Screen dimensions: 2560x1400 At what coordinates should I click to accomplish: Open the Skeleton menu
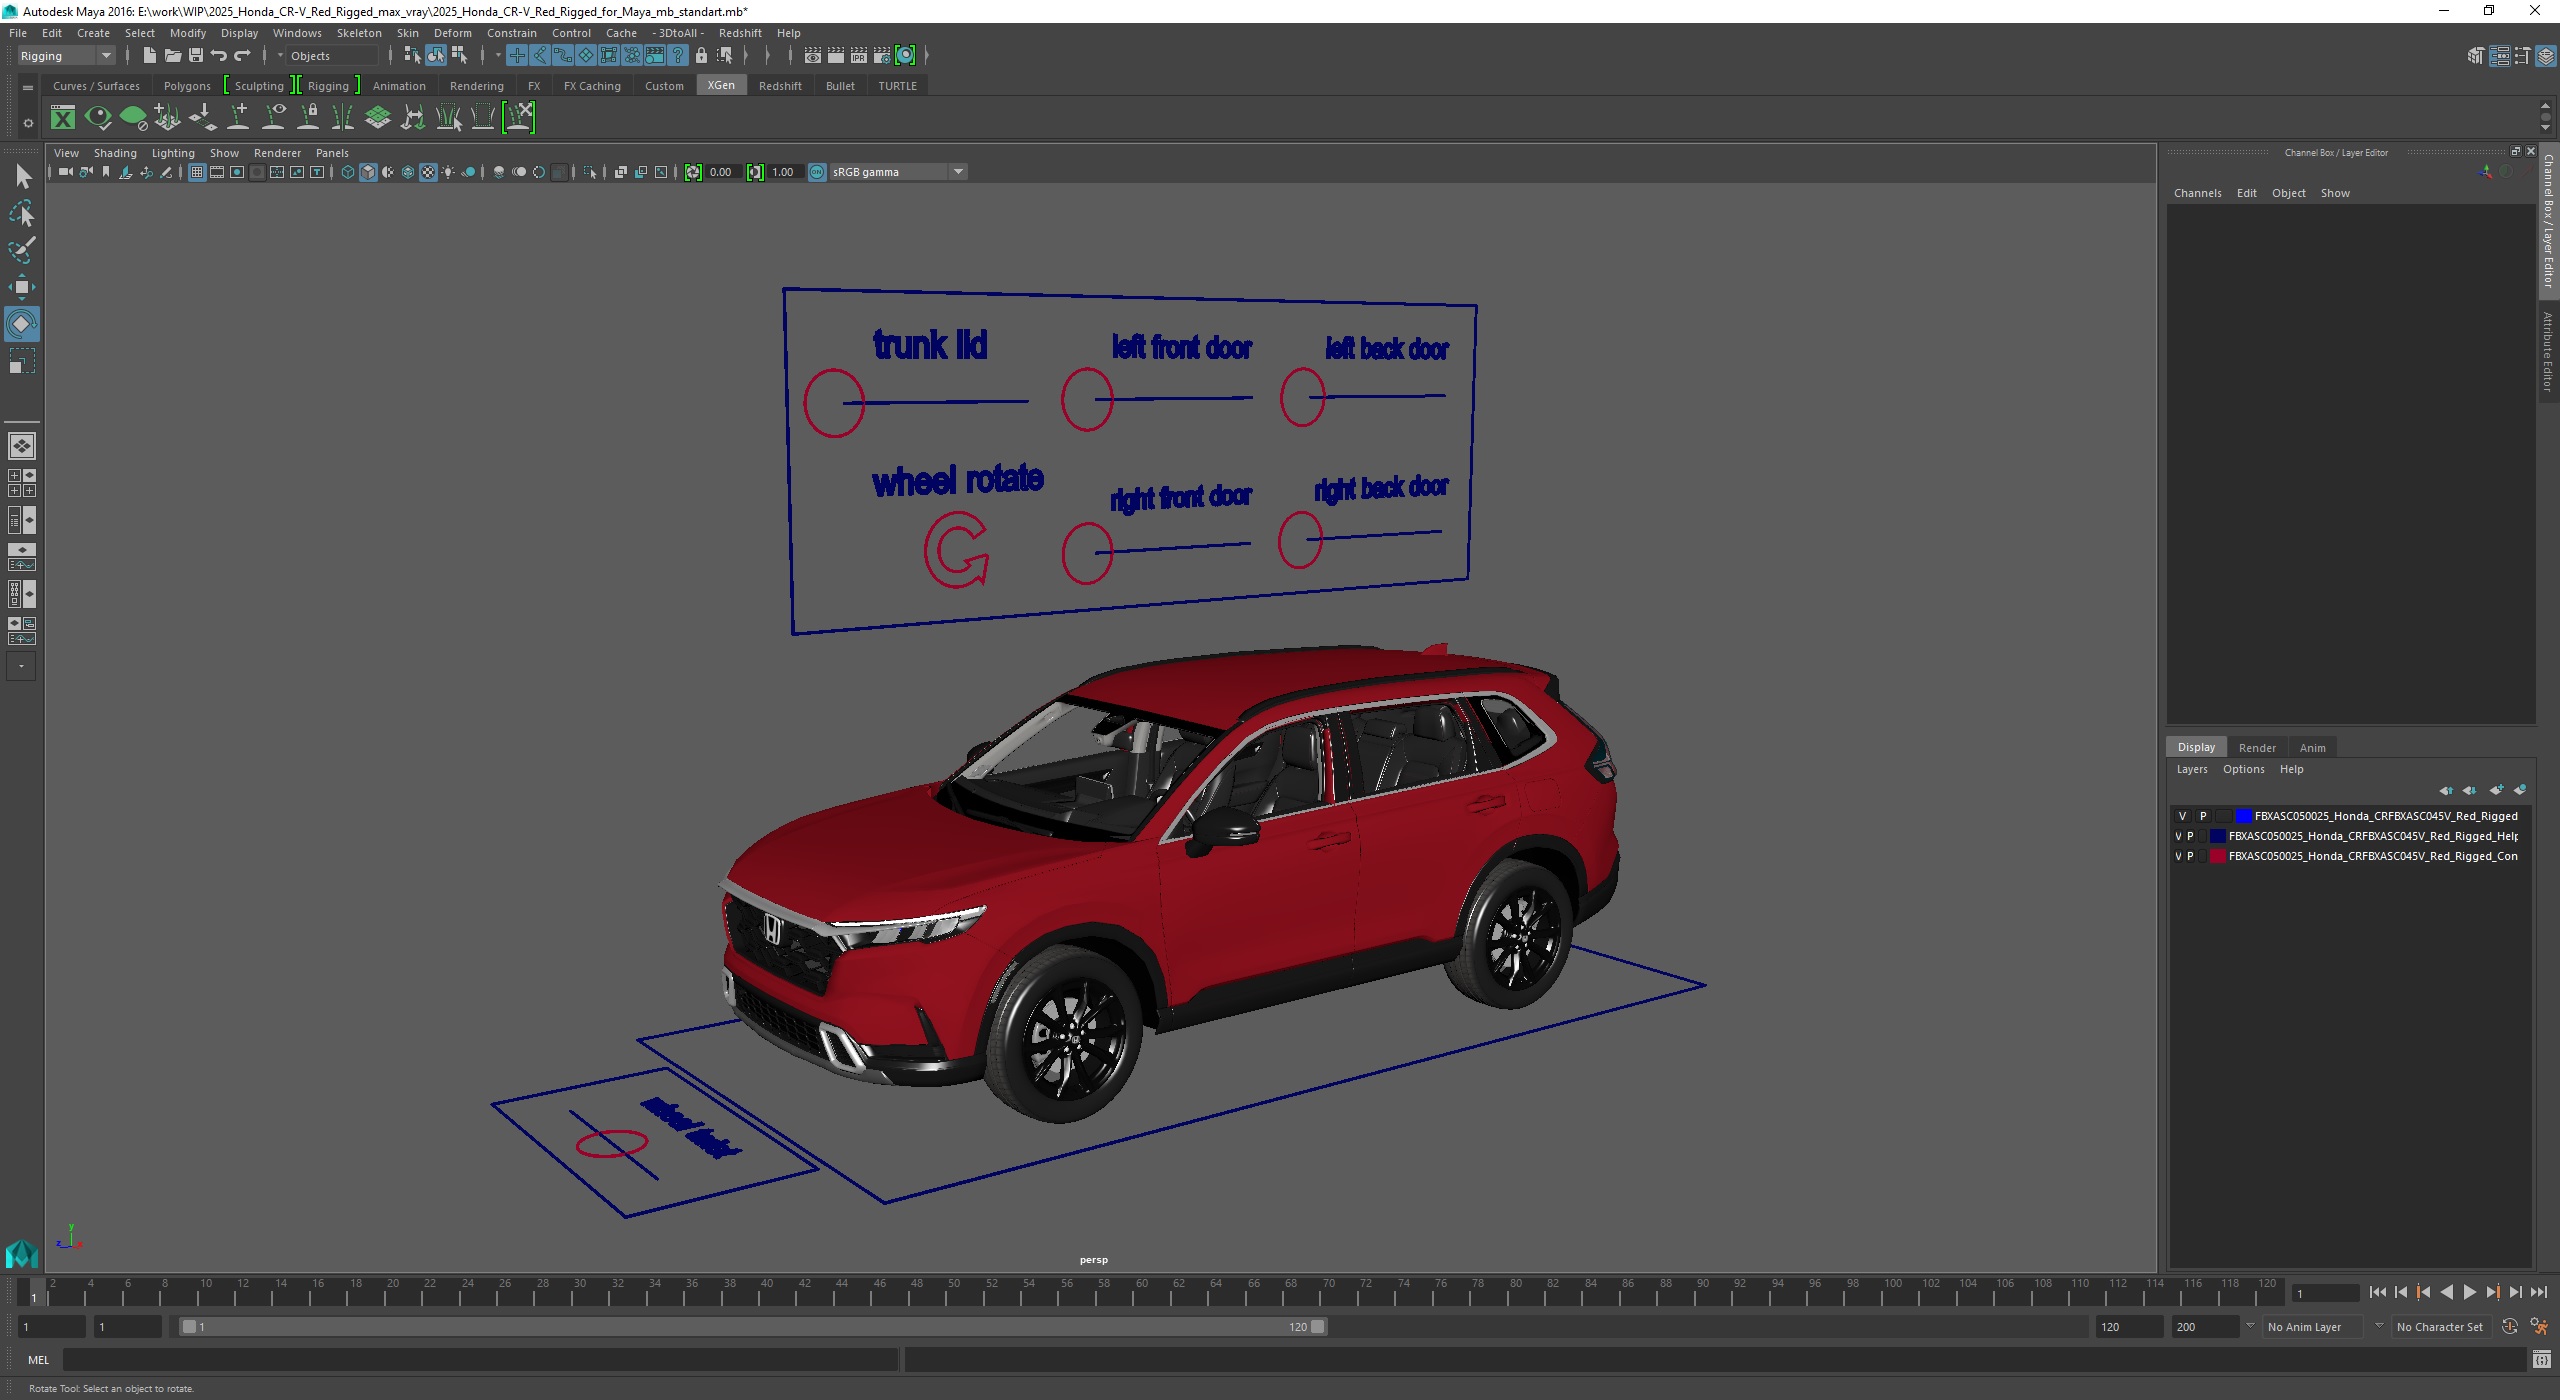[x=359, y=33]
